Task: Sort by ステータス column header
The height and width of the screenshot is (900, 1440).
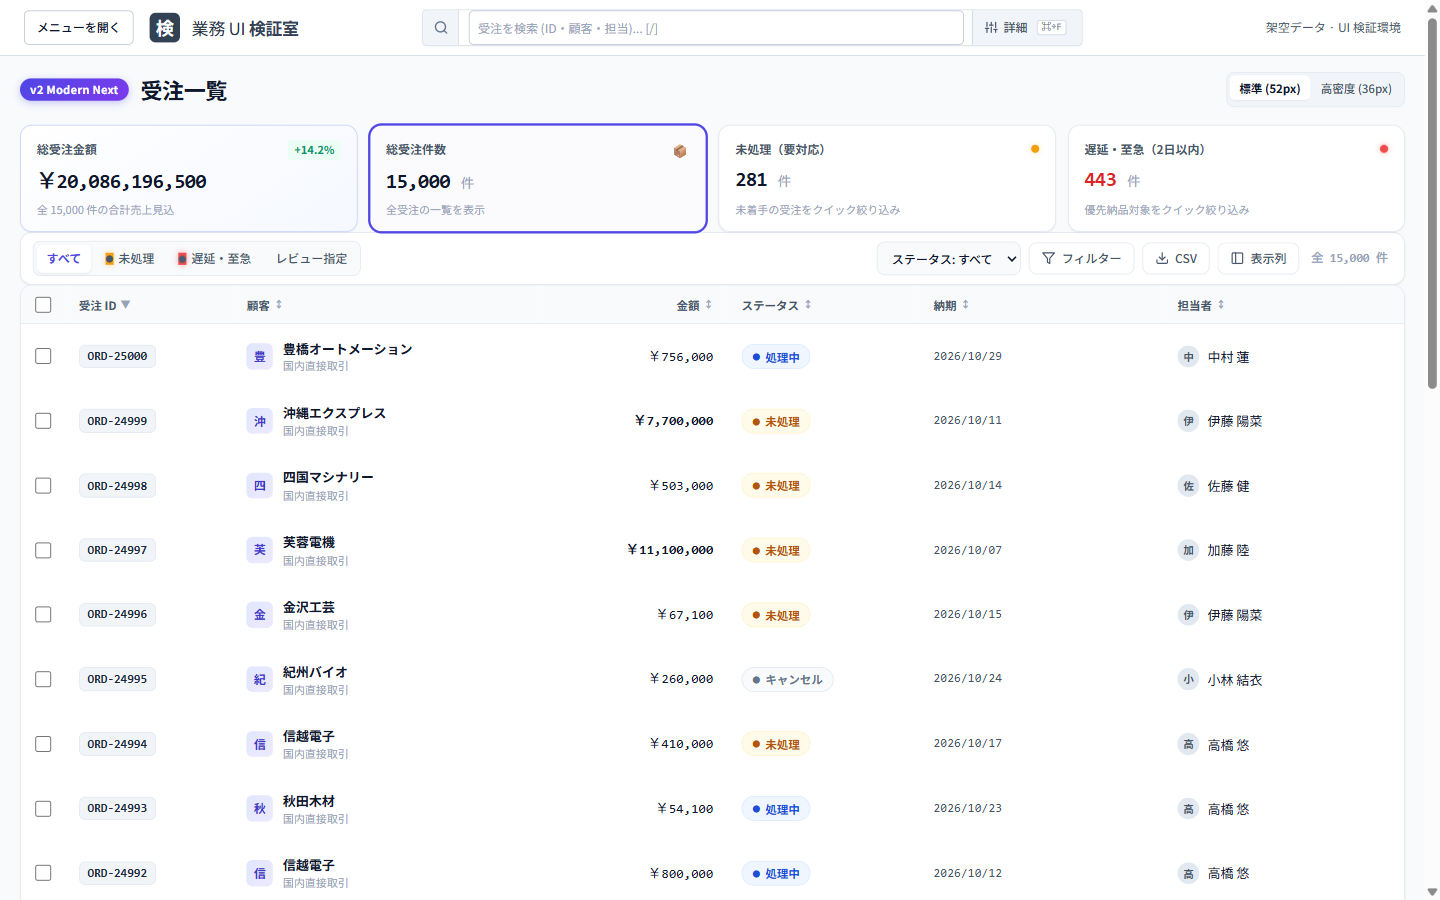Action: click(776, 305)
